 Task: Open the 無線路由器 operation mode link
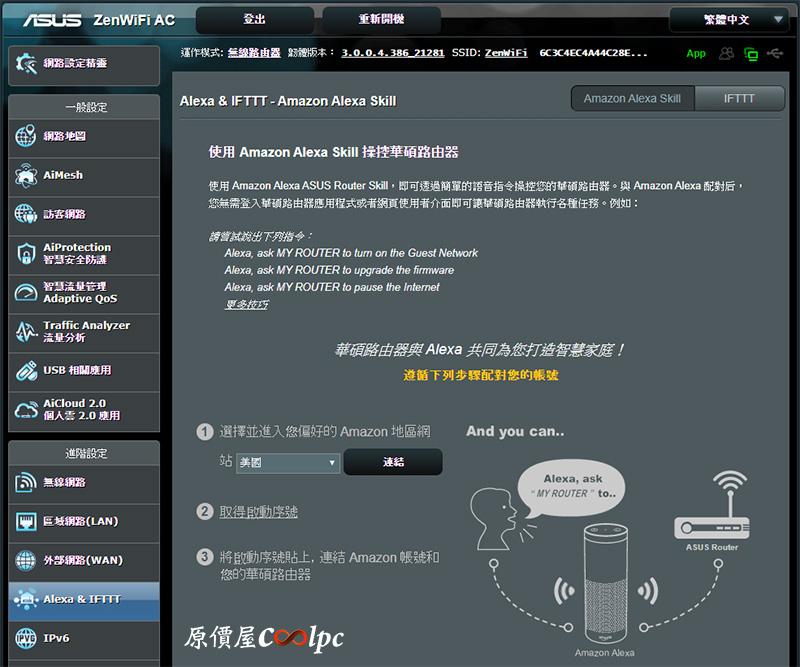[x=254, y=53]
